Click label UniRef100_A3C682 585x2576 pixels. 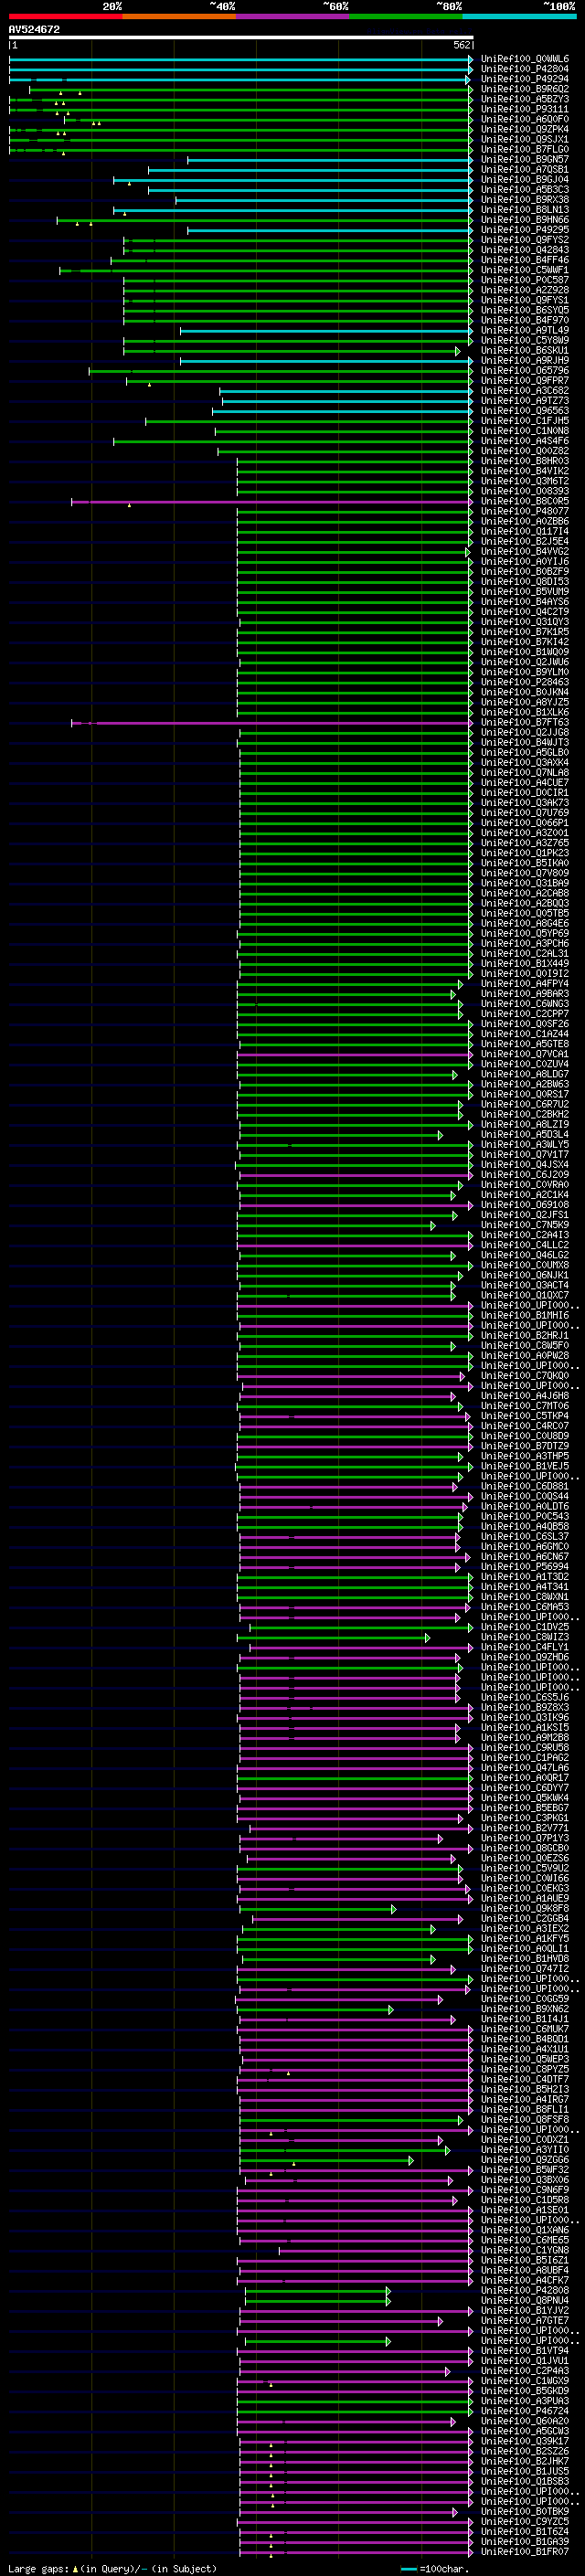[524, 391]
